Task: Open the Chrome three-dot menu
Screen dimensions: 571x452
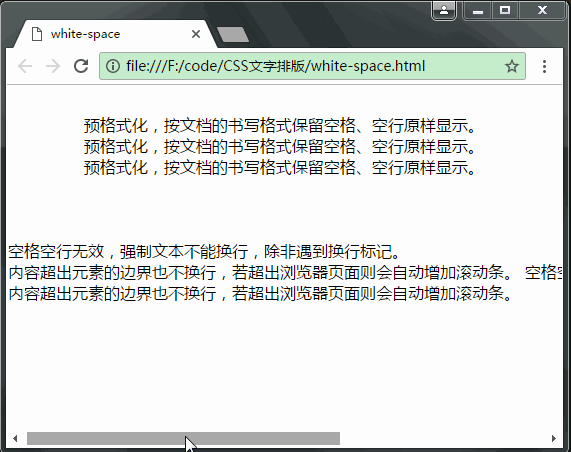Action: tap(544, 66)
